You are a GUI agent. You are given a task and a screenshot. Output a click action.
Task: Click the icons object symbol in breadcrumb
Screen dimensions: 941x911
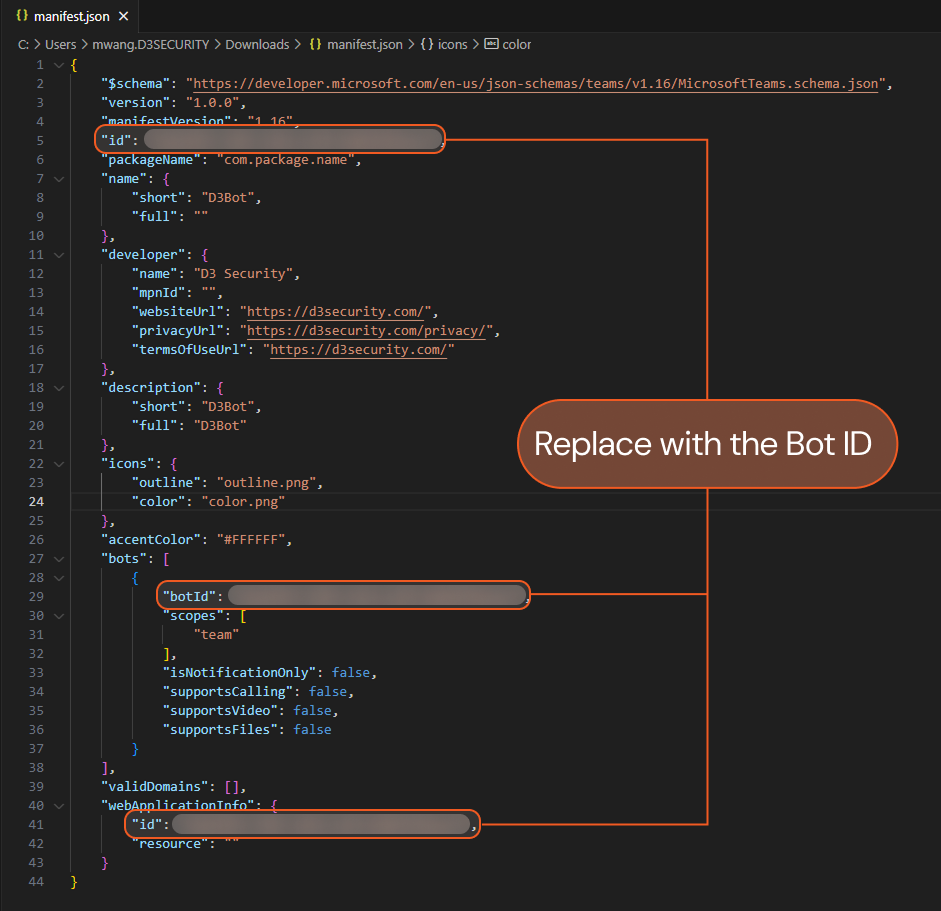click(x=426, y=45)
